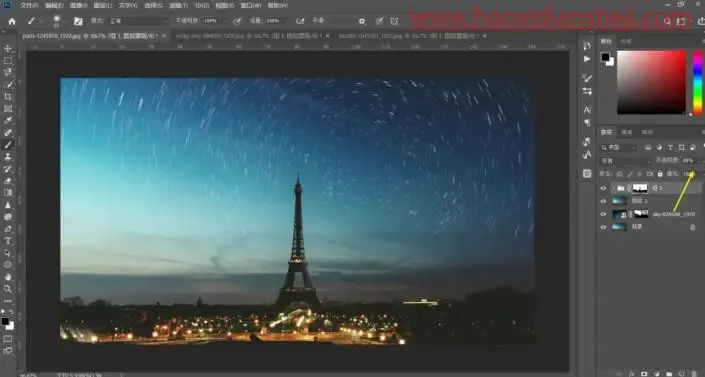Select the Move tool
Viewport: 705px width, 377px height.
point(8,48)
